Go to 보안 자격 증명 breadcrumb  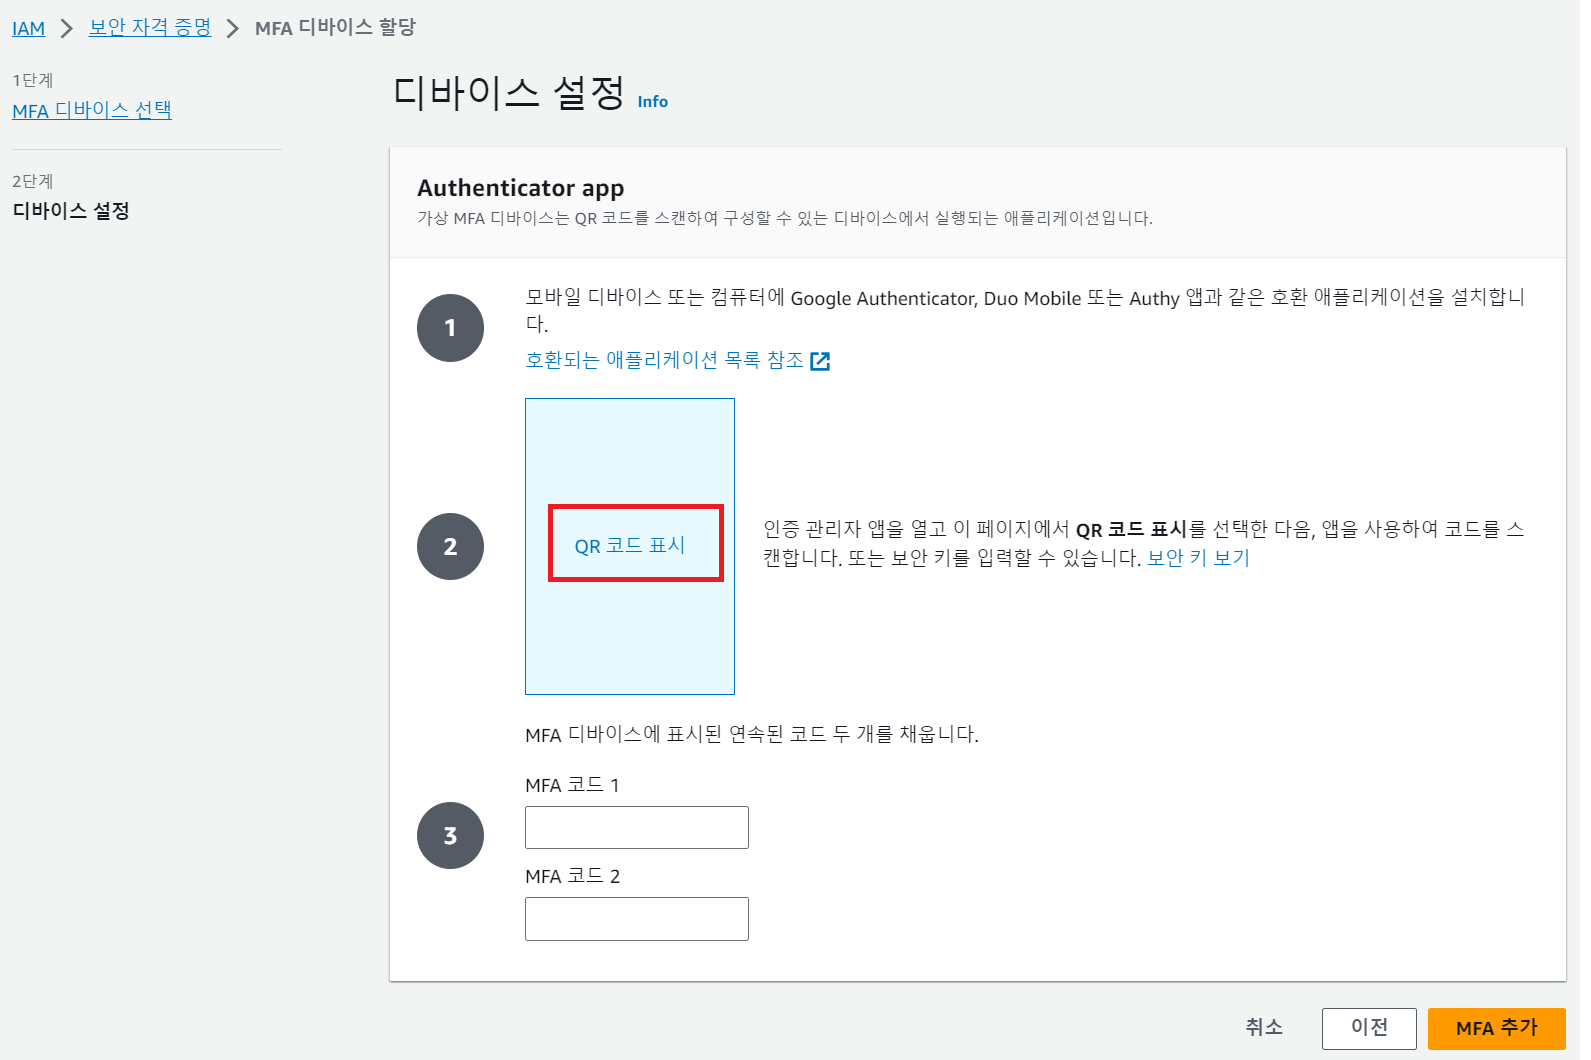pos(150,28)
